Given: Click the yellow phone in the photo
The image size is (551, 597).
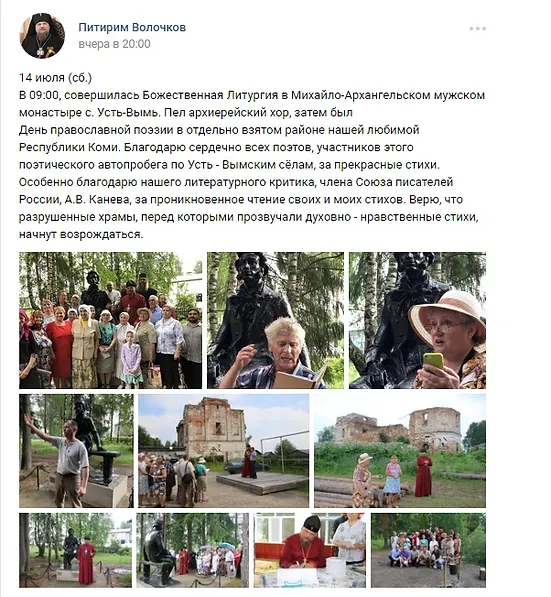Looking at the screenshot, I should pos(434,362).
